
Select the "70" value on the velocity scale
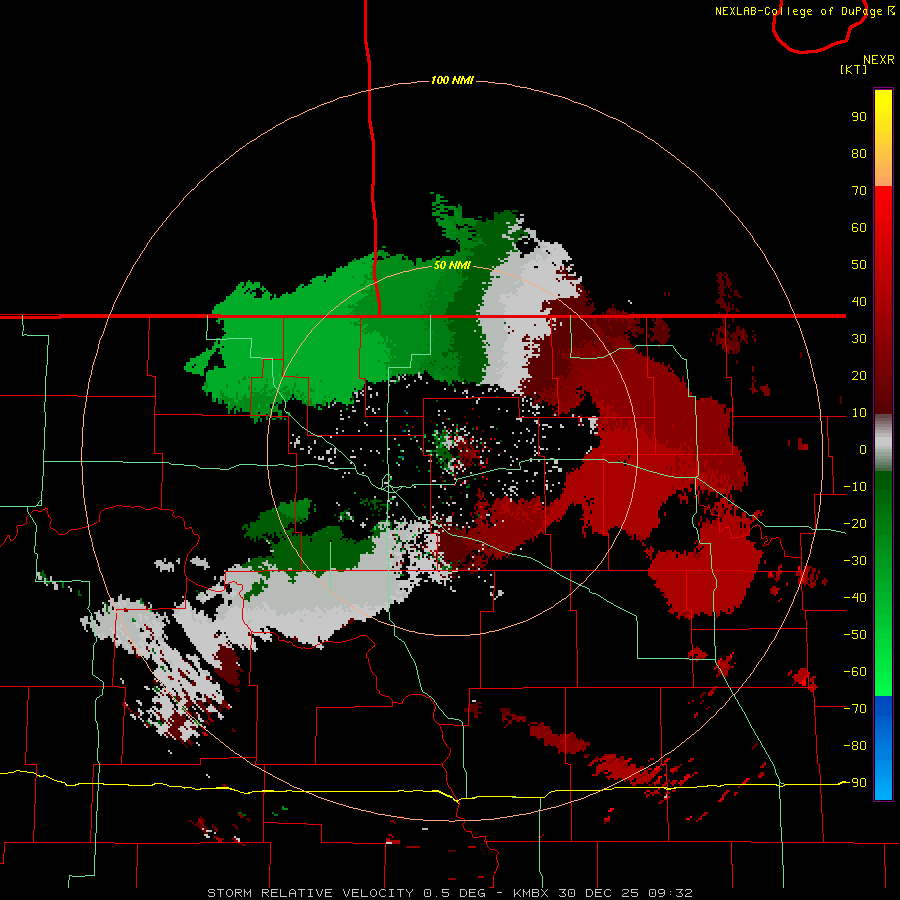click(x=859, y=191)
